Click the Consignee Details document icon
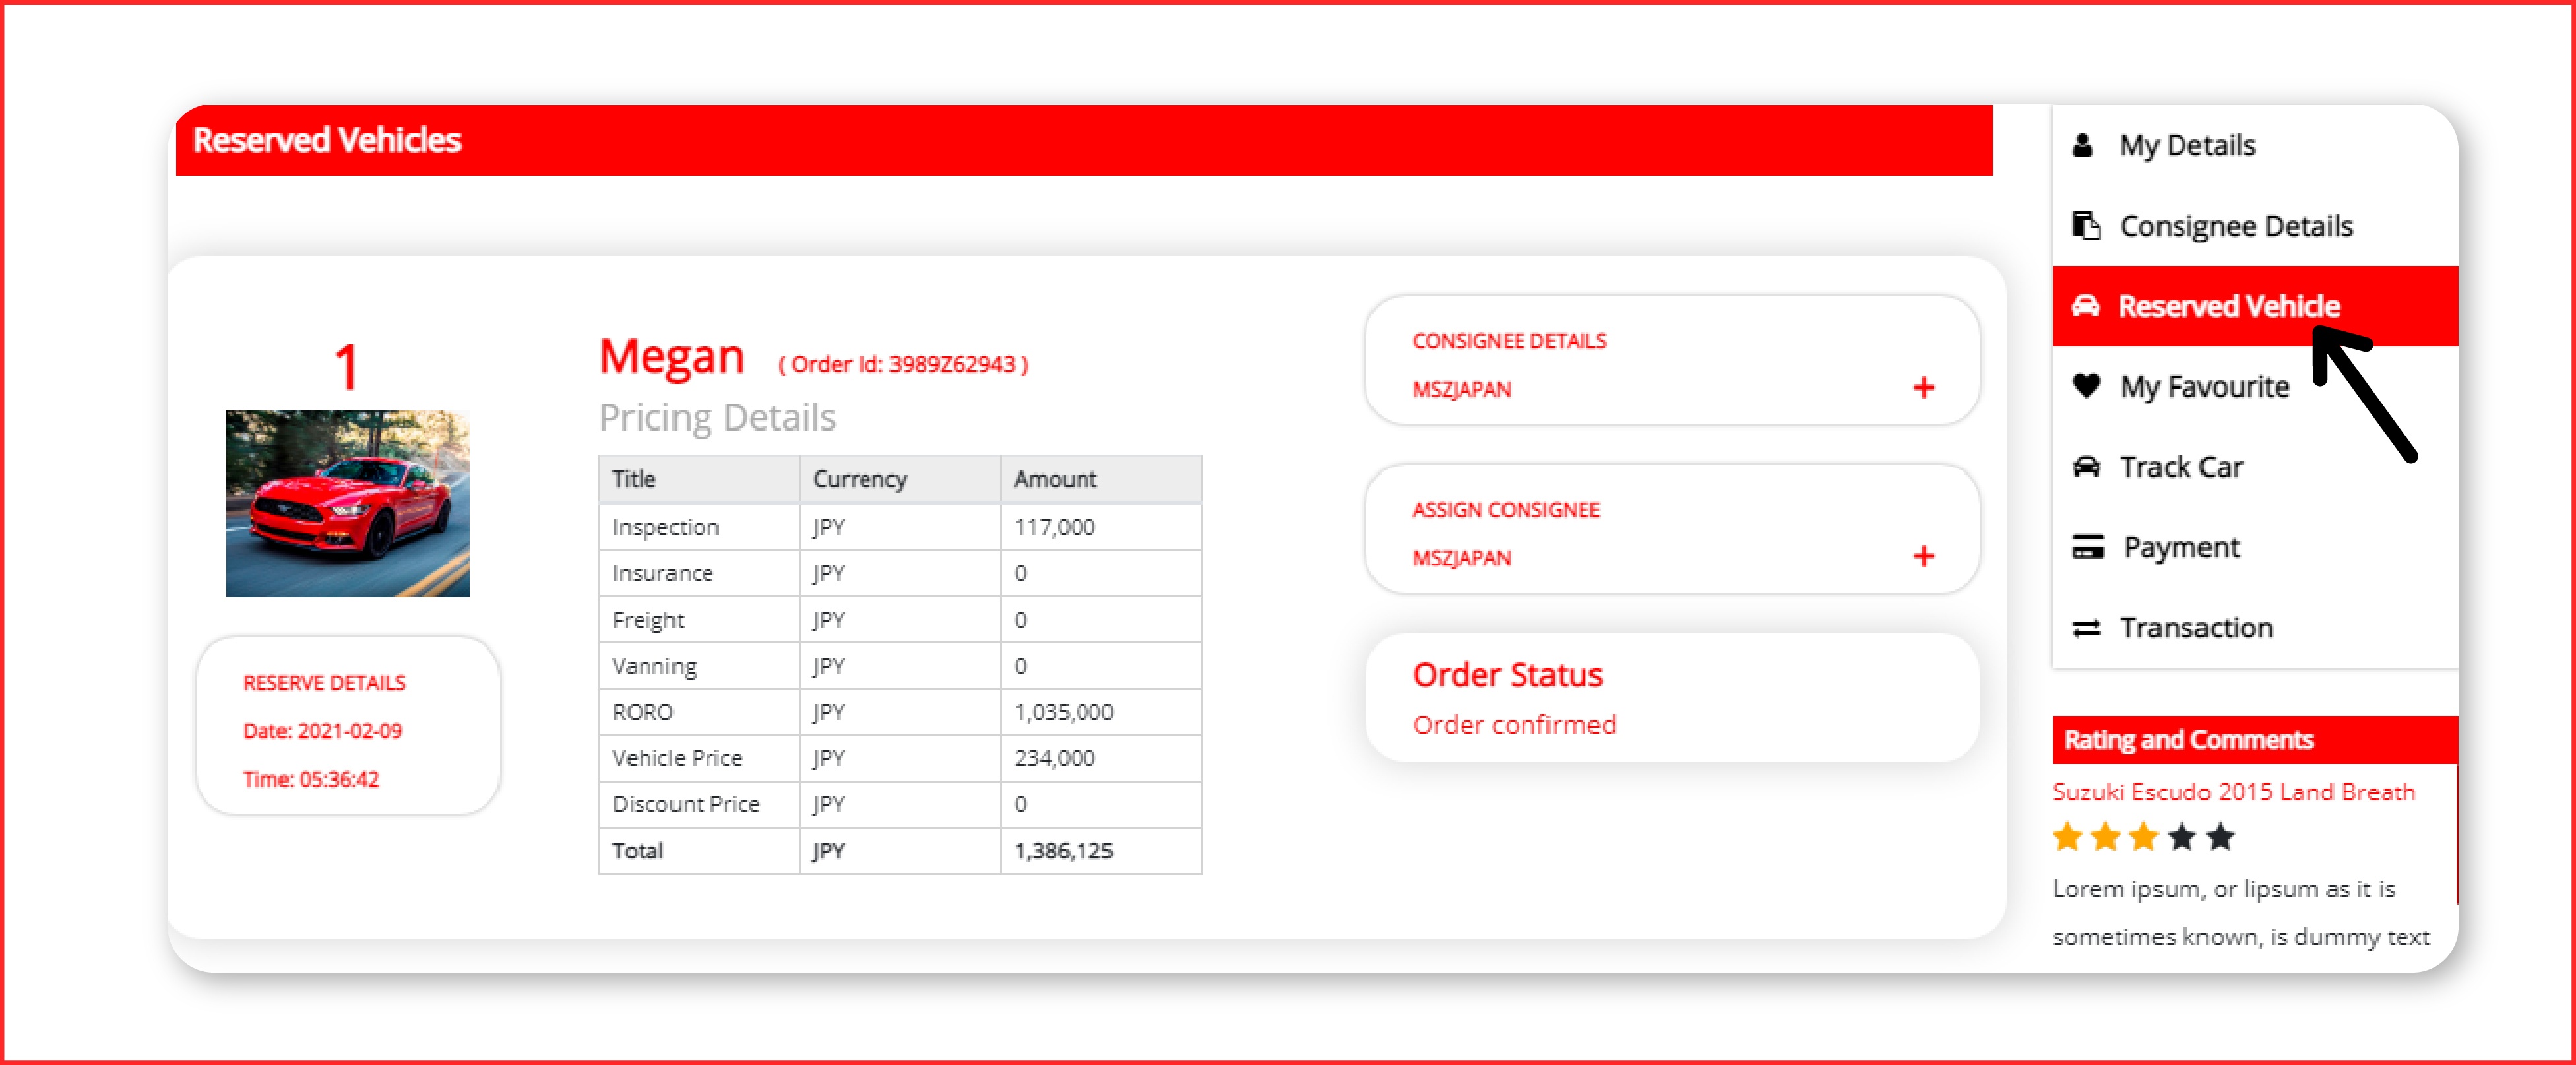This screenshot has width=2576, height=1065. tap(2085, 226)
